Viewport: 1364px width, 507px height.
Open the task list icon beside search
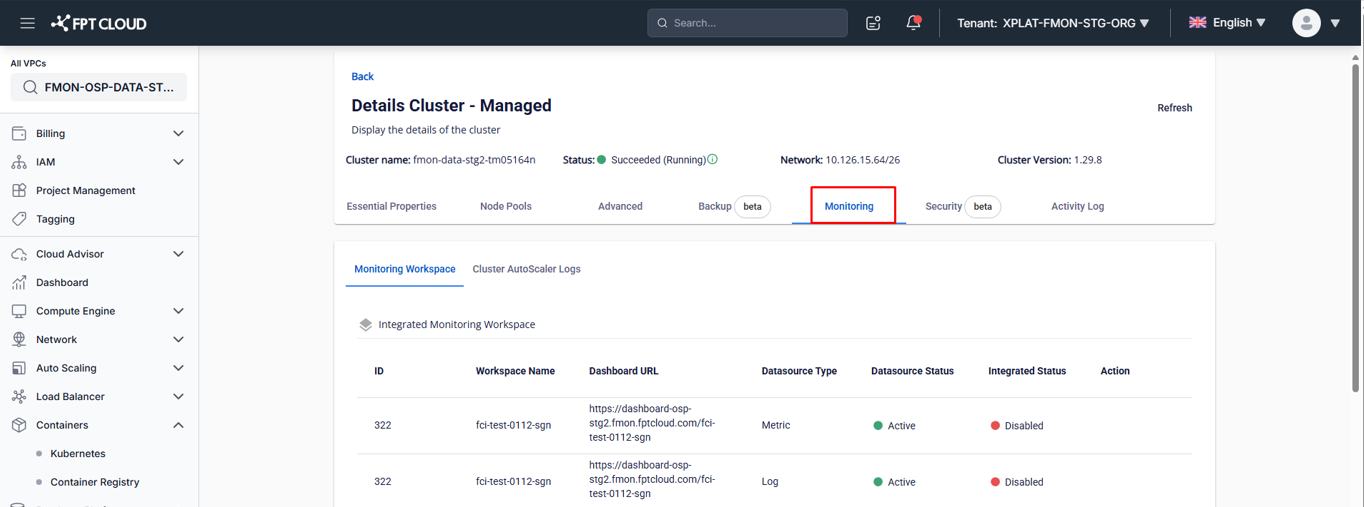(873, 23)
